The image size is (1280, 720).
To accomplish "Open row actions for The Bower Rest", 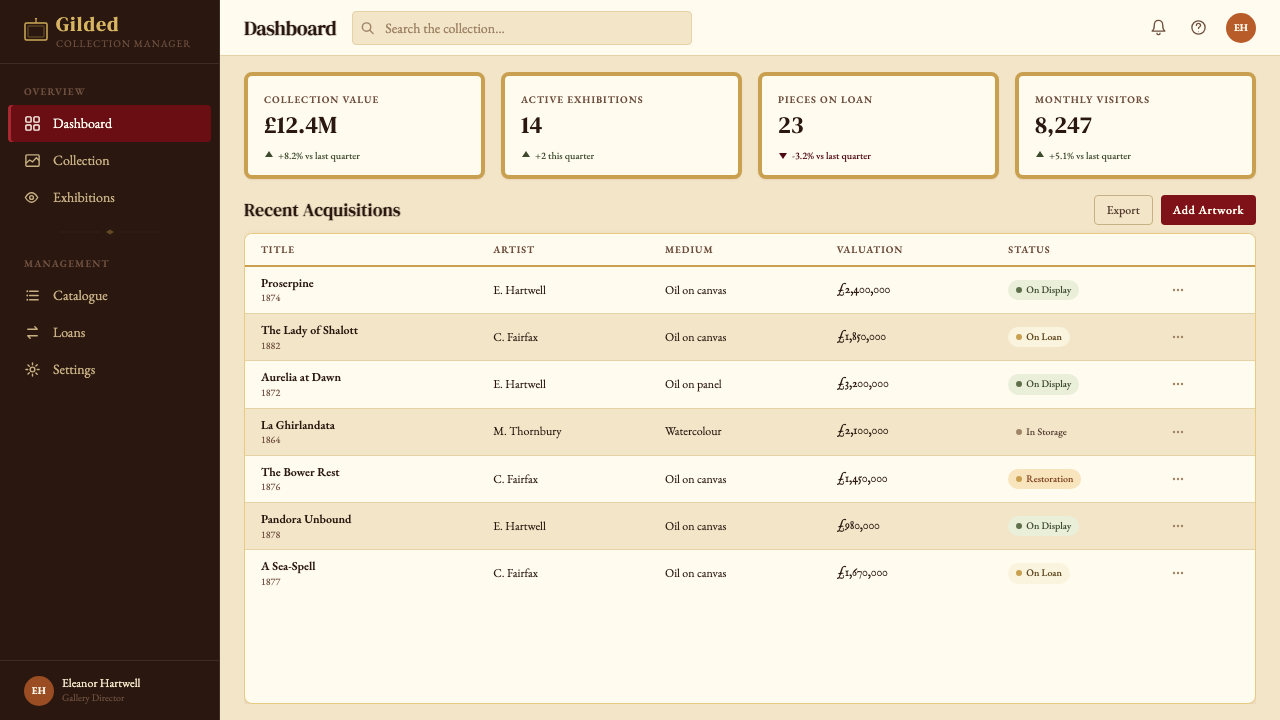I will click(1178, 479).
